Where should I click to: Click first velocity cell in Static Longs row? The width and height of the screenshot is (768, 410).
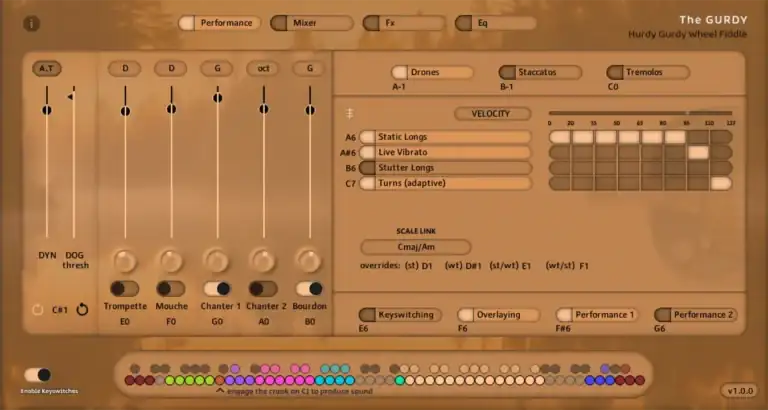tap(559, 137)
